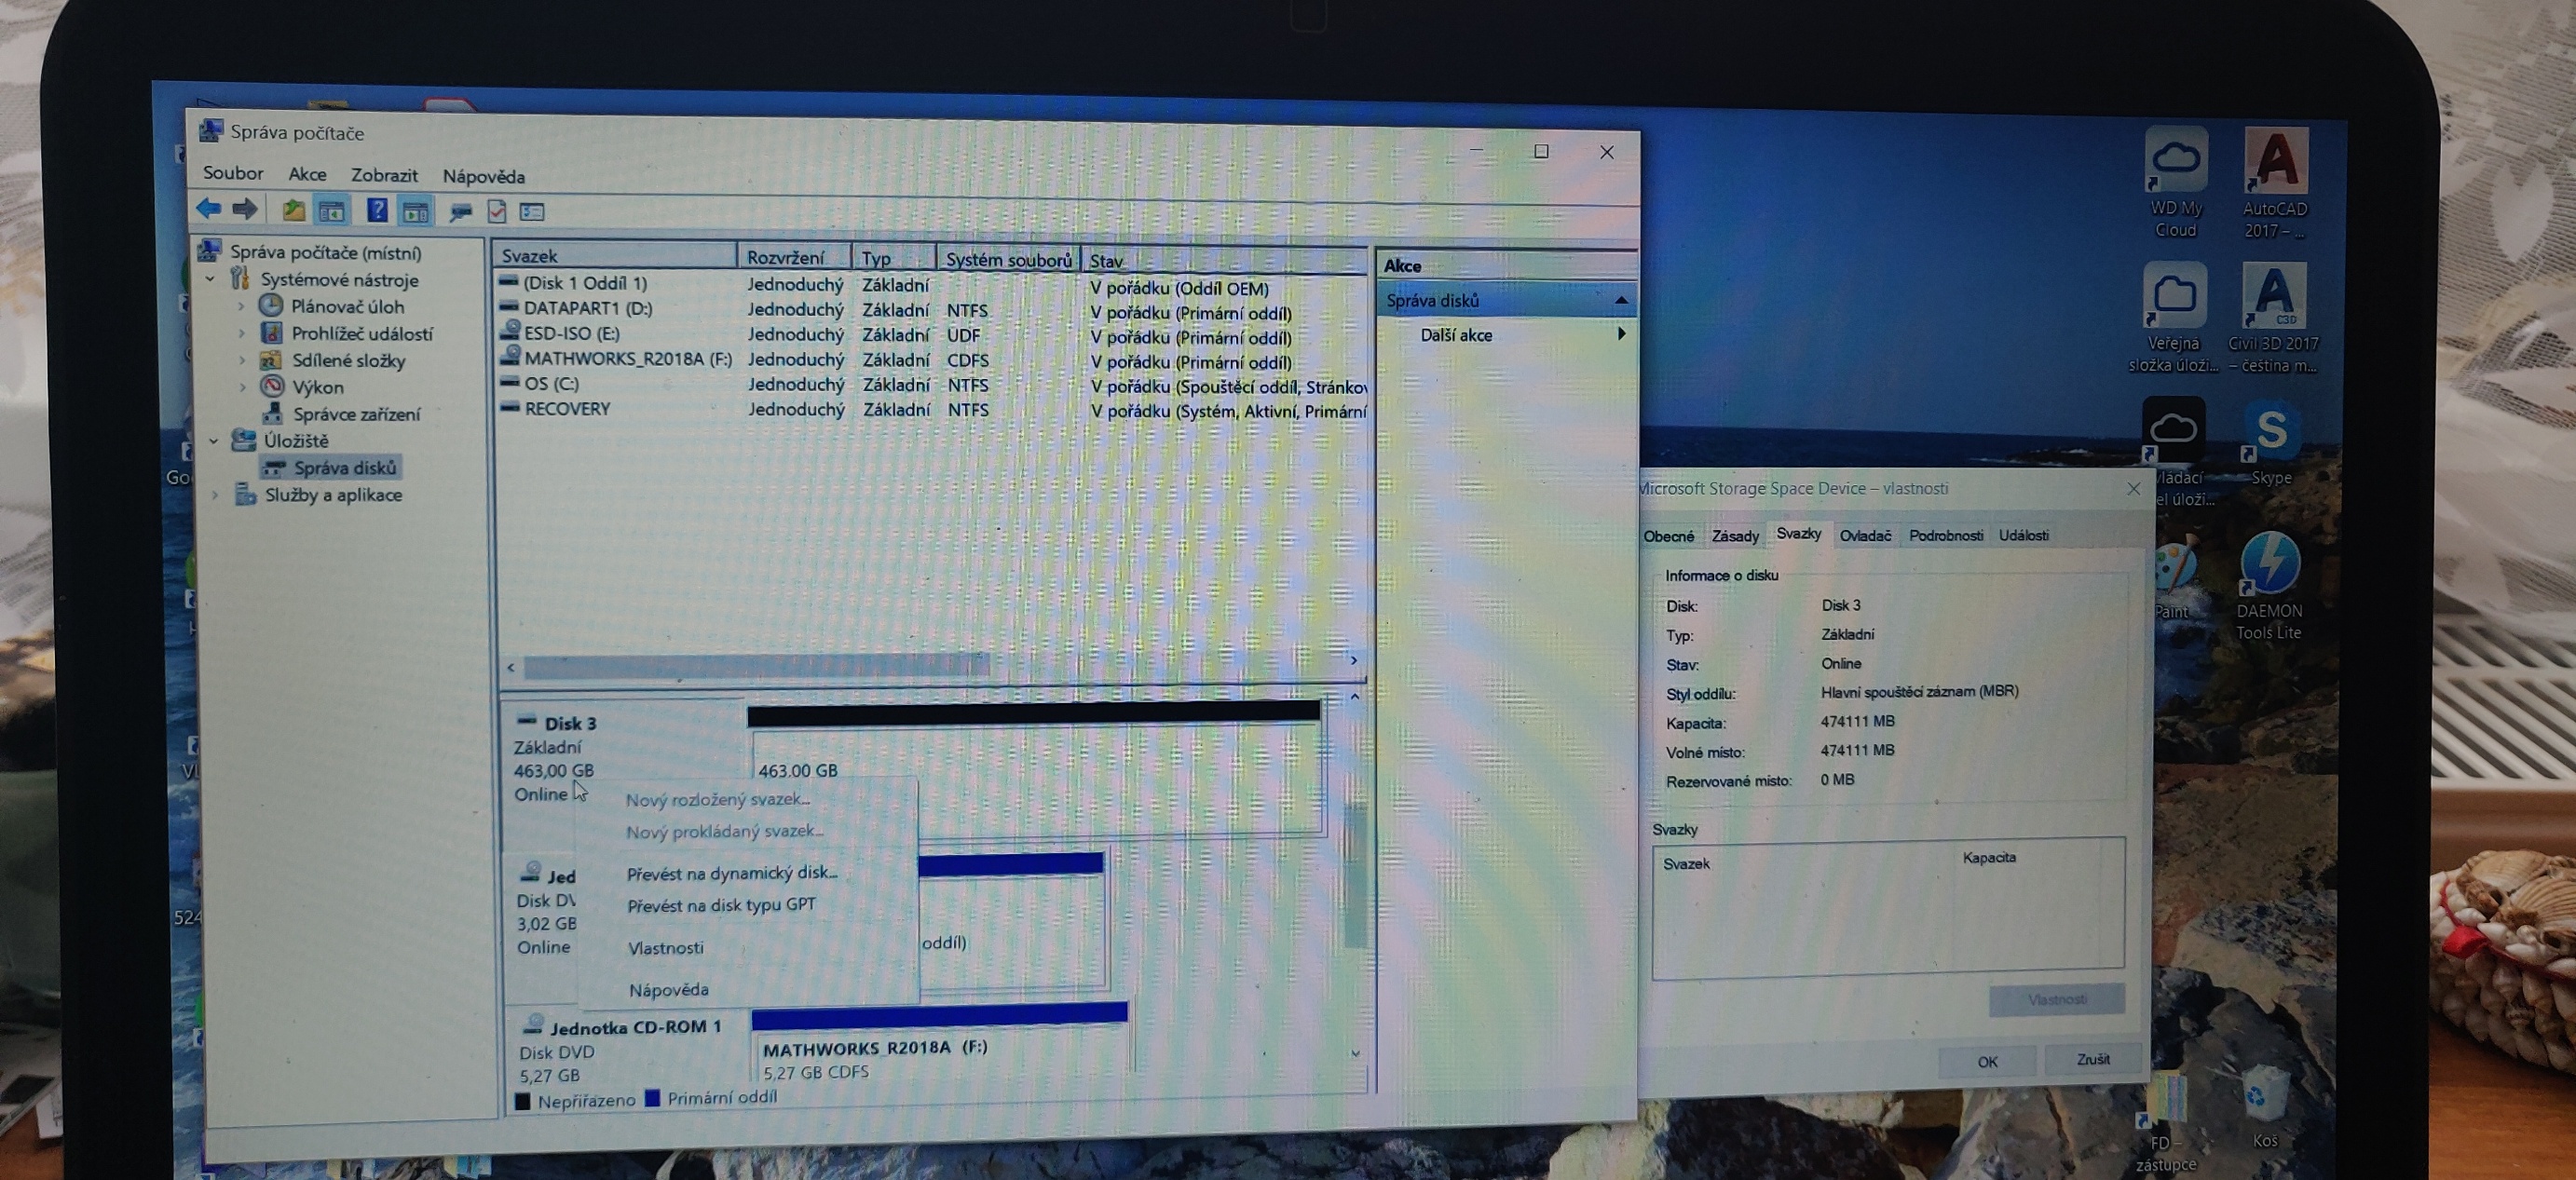Choose Převést na disk typu GPT
The height and width of the screenshot is (1180, 2576).
(720, 905)
